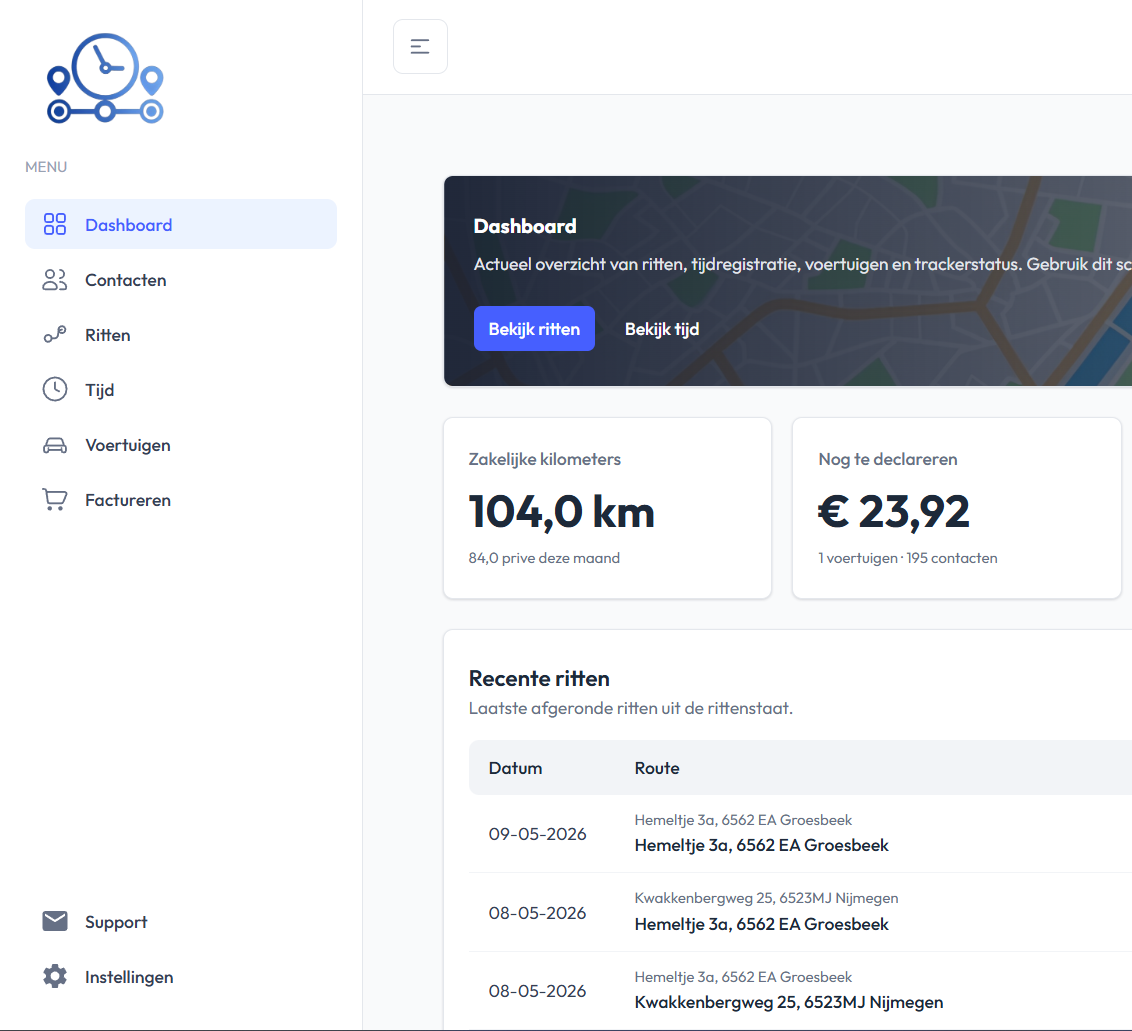Navigate to Factureren
This screenshot has height=1031, width=1132.
180,500
